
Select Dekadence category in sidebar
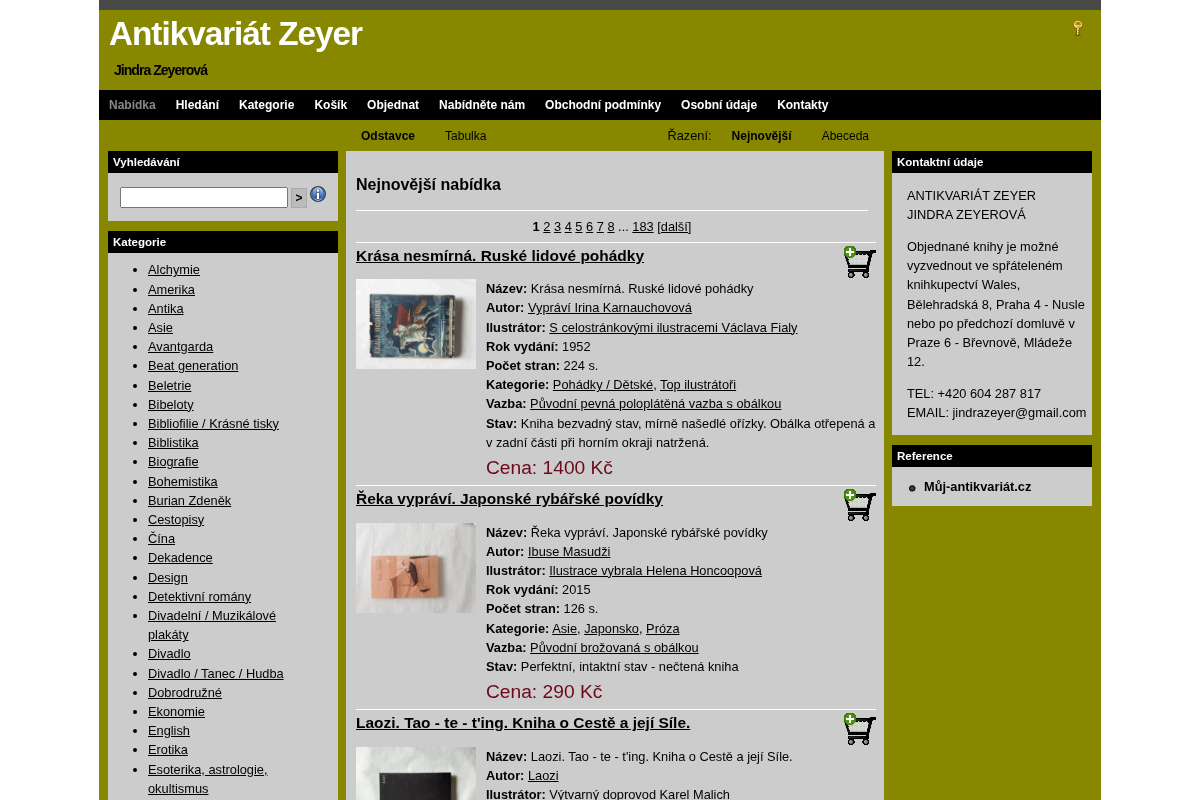(180, 558)
